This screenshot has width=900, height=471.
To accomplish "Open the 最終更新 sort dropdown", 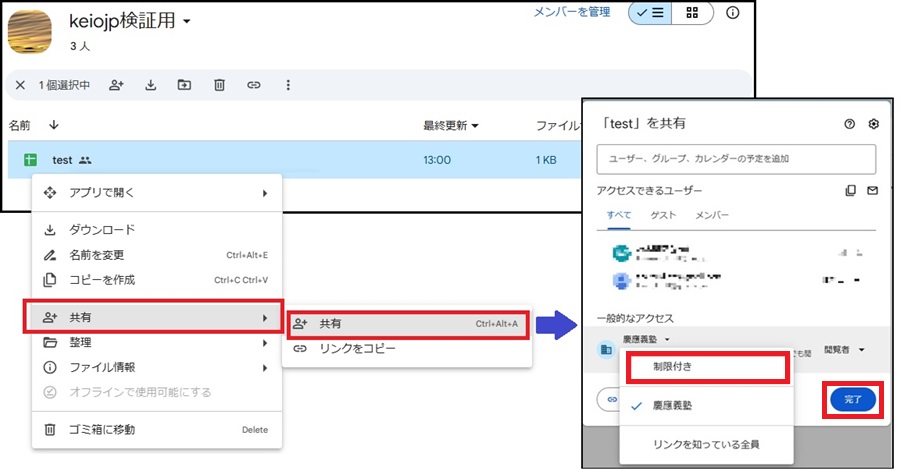I will coord(451,126).
